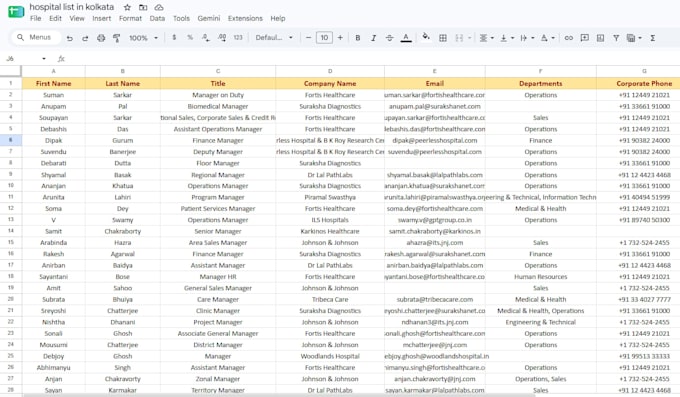The image size is (680, 397).
Task: Open the Extensions menu
Action: (x=245, y=18)
